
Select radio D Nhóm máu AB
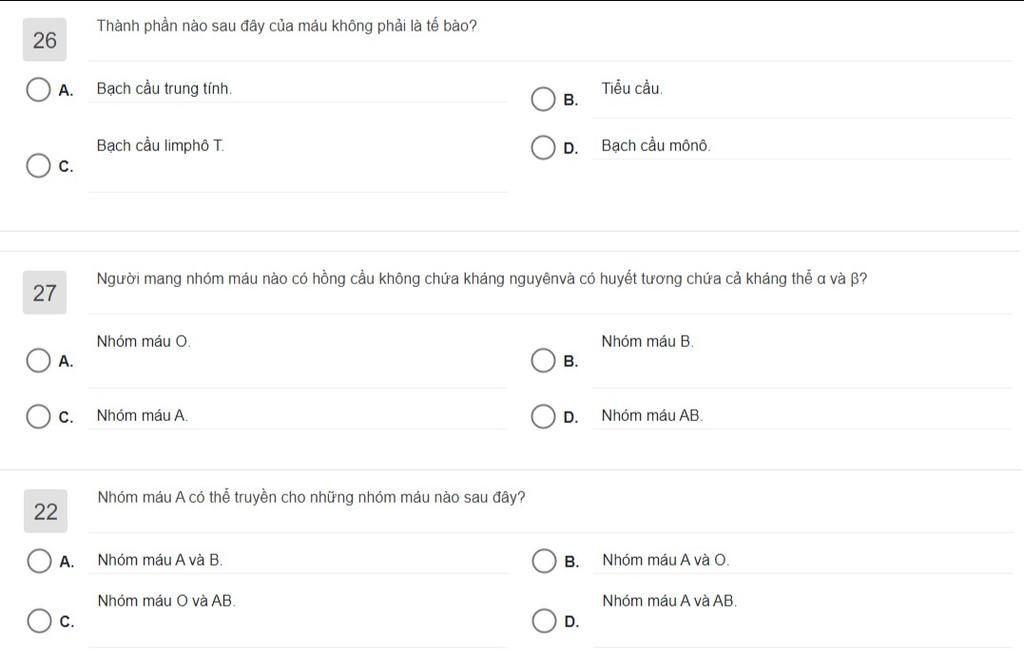coord(543,416)
